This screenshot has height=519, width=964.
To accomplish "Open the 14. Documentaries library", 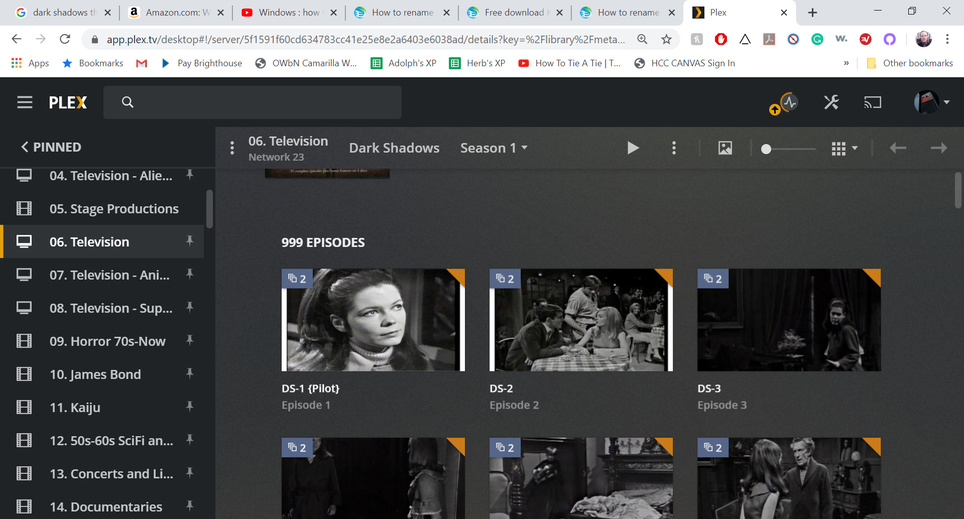I will tap(106, 507).
